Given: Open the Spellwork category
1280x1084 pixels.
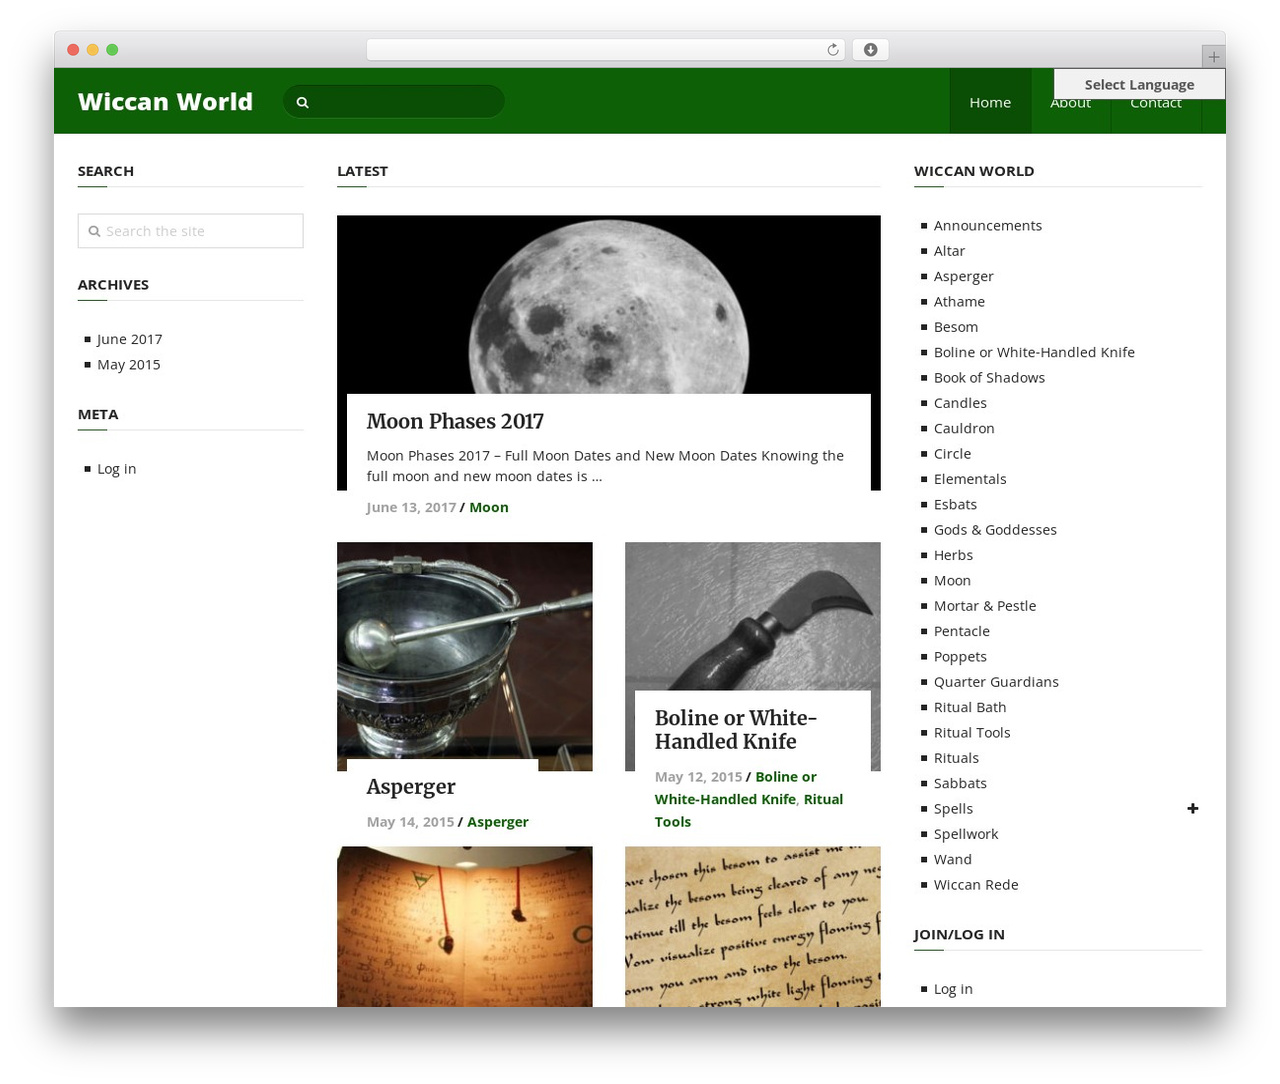Looking at the screenshot, I should pos(966,833).
